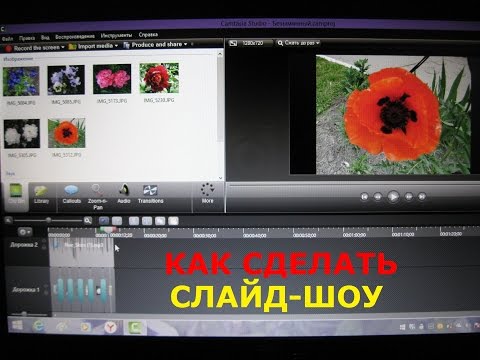Viewport: 480px width, 360px height.
Task: Click the Split tool on timeline toolbar
Action: pyautogui.click(x=147, y=221)
